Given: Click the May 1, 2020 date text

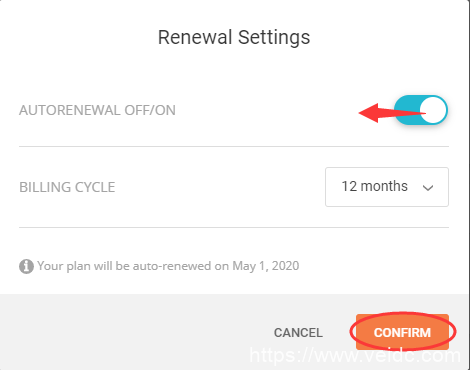Looking at the screenshot, I should pos(266,266).
